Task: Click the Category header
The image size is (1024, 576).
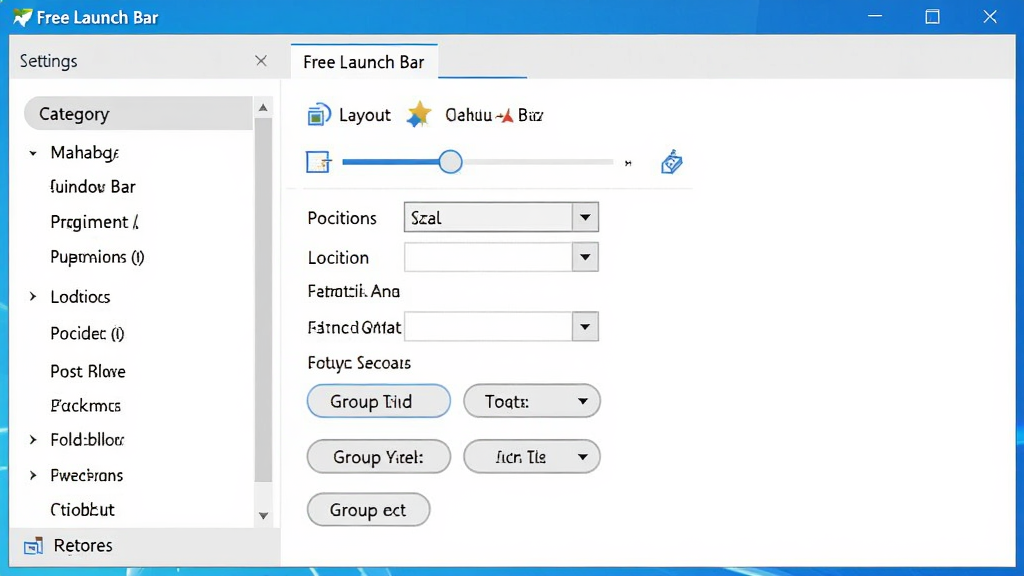Action: pos(138,114)
